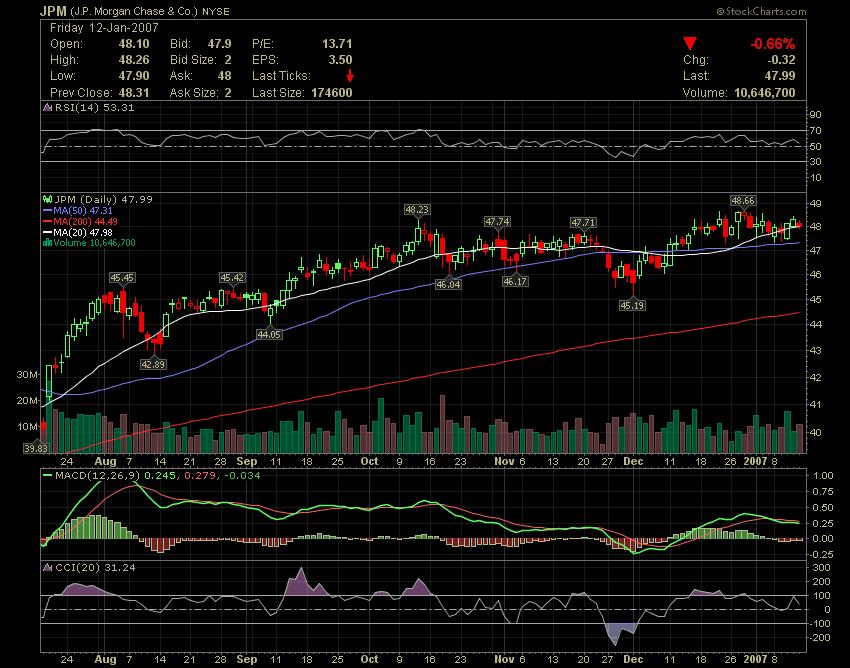Viewport: 850px width, 668px height.
Task: Click the Chg value -0.32
Action: (x=781, y=60)
